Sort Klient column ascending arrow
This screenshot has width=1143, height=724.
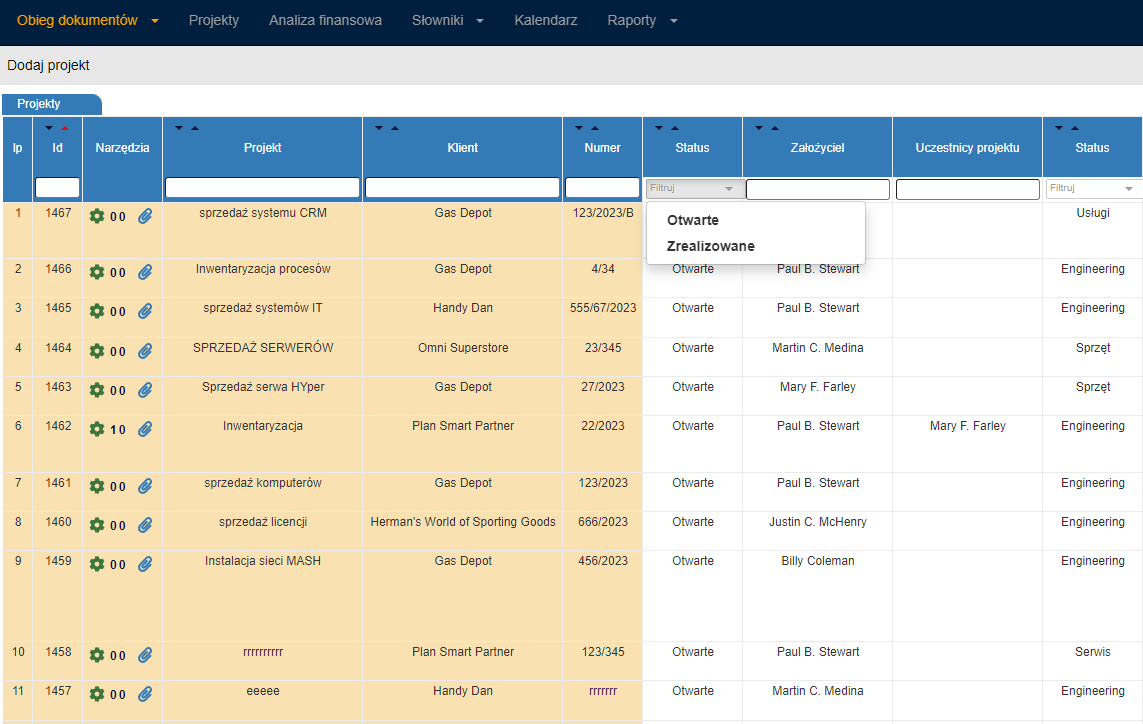click(395, 128)
